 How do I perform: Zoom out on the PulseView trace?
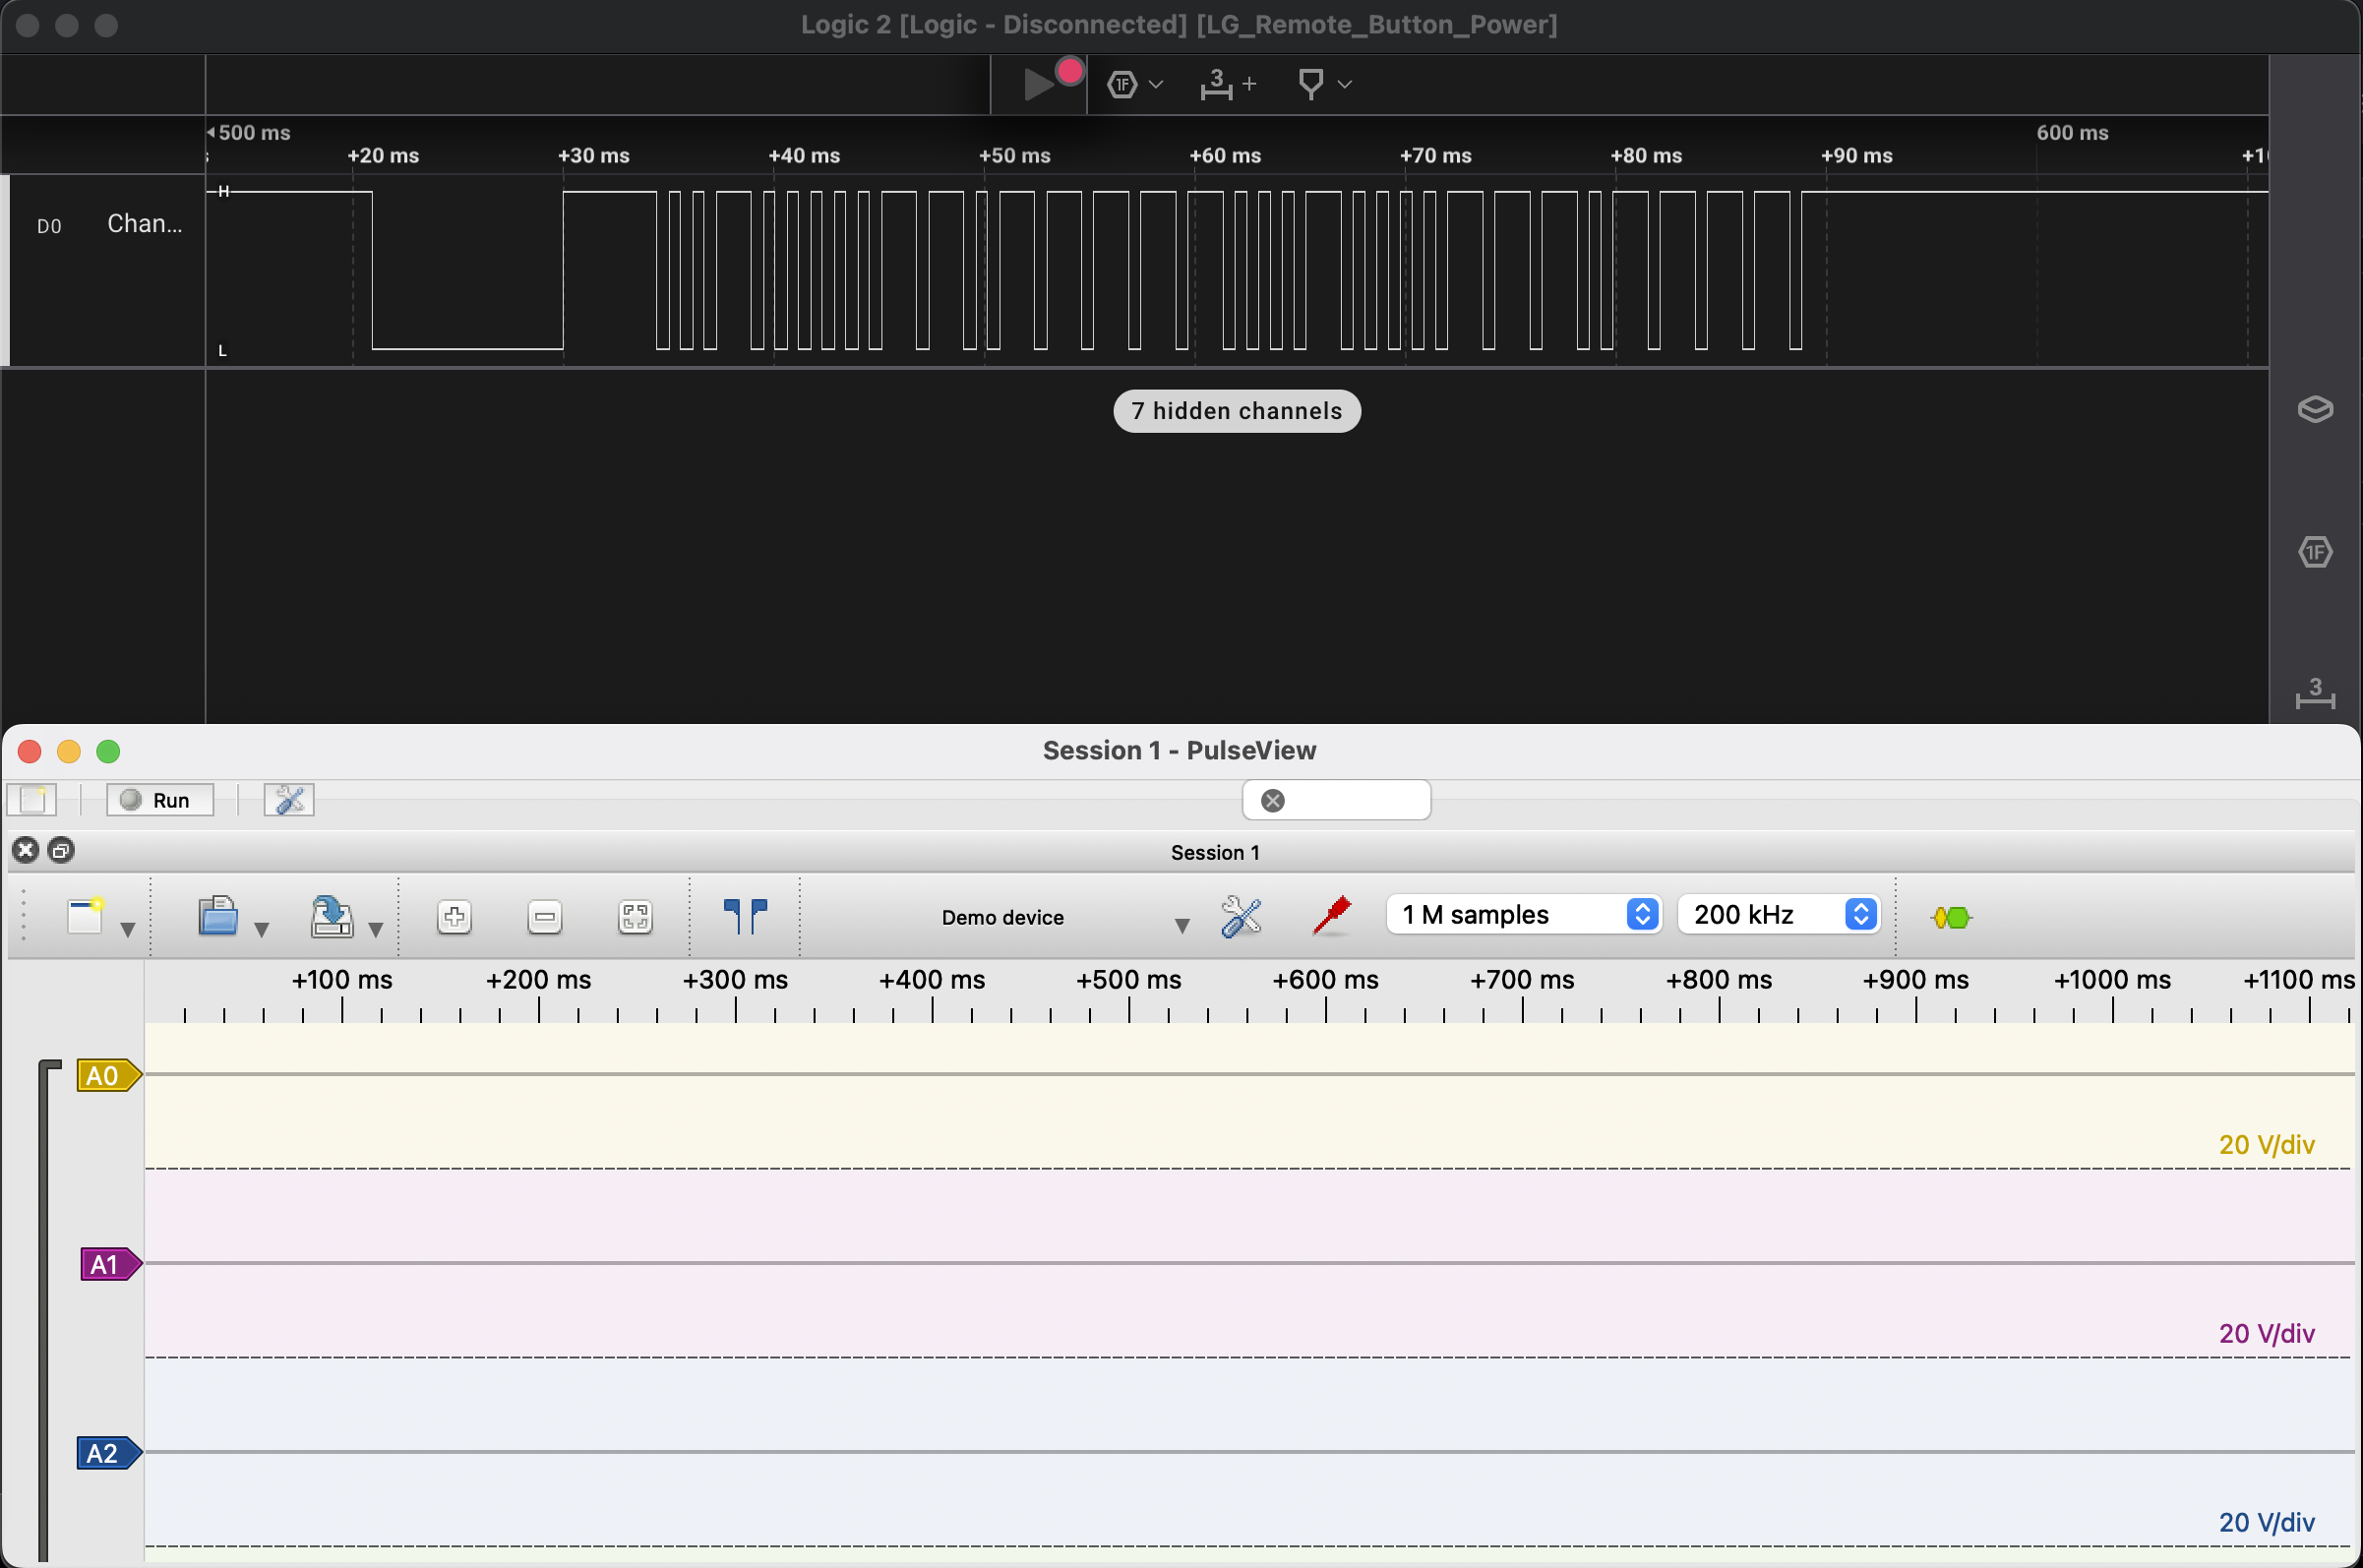point(544,917)
